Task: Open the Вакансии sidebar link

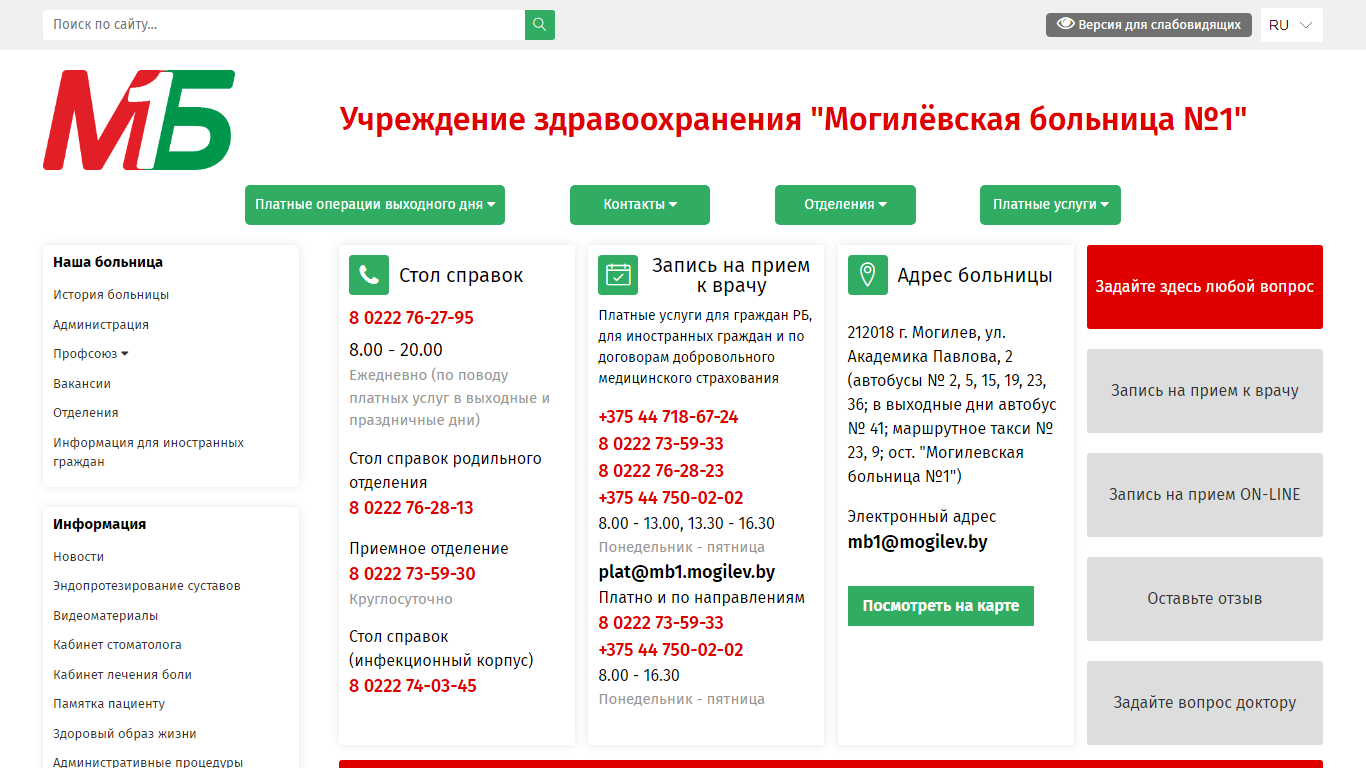Action: (x=82, y=384)
